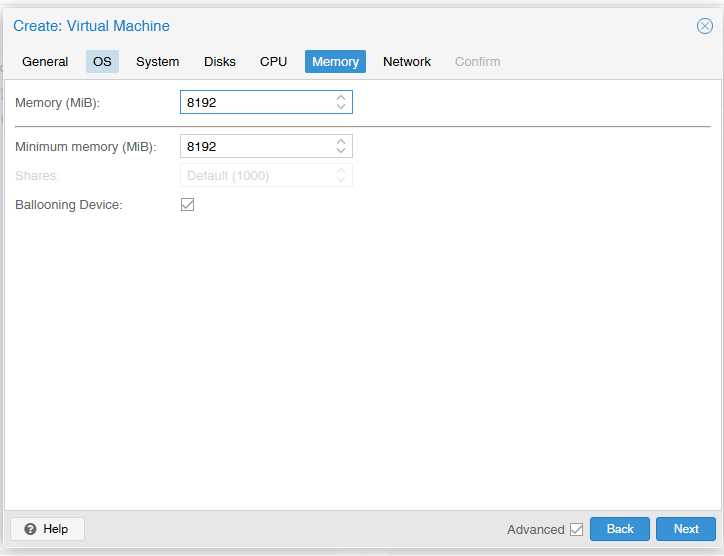Viewport: 724px width, 556px height.
Task: Switch to the Network tab
Action: pyautogui.click(x=407, y=61)
